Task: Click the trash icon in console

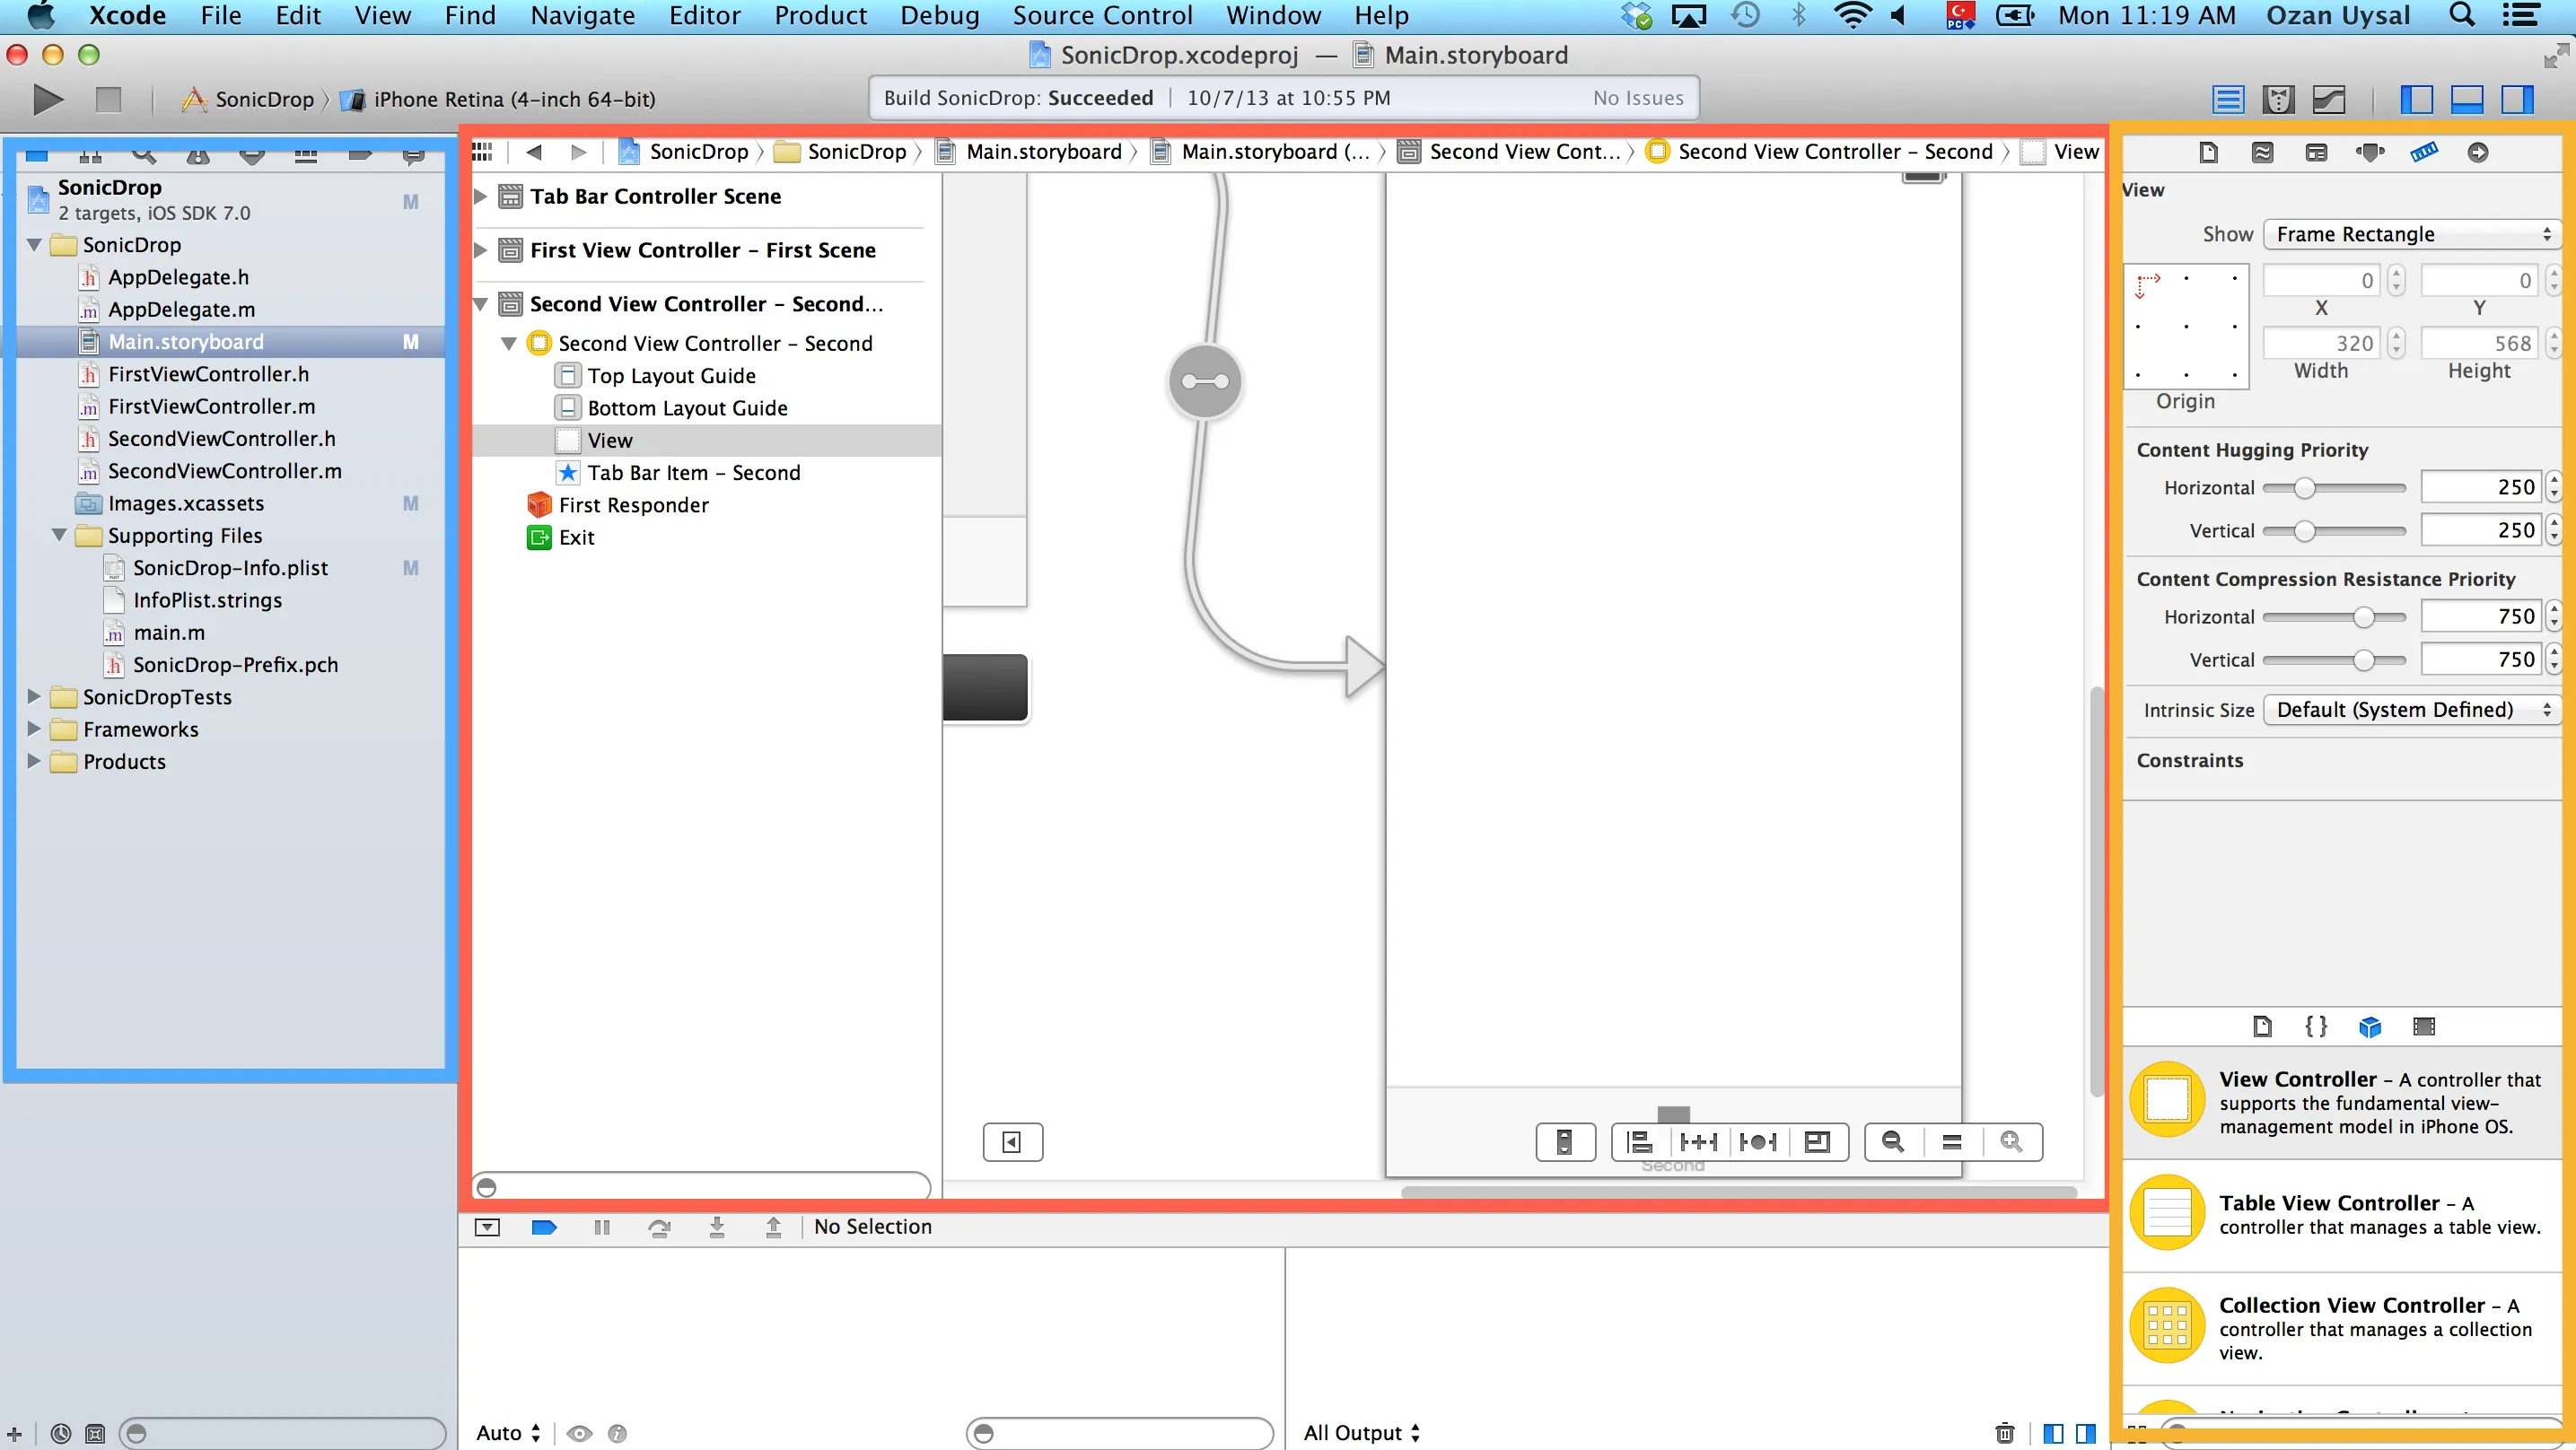Action: (2004, 1433)
